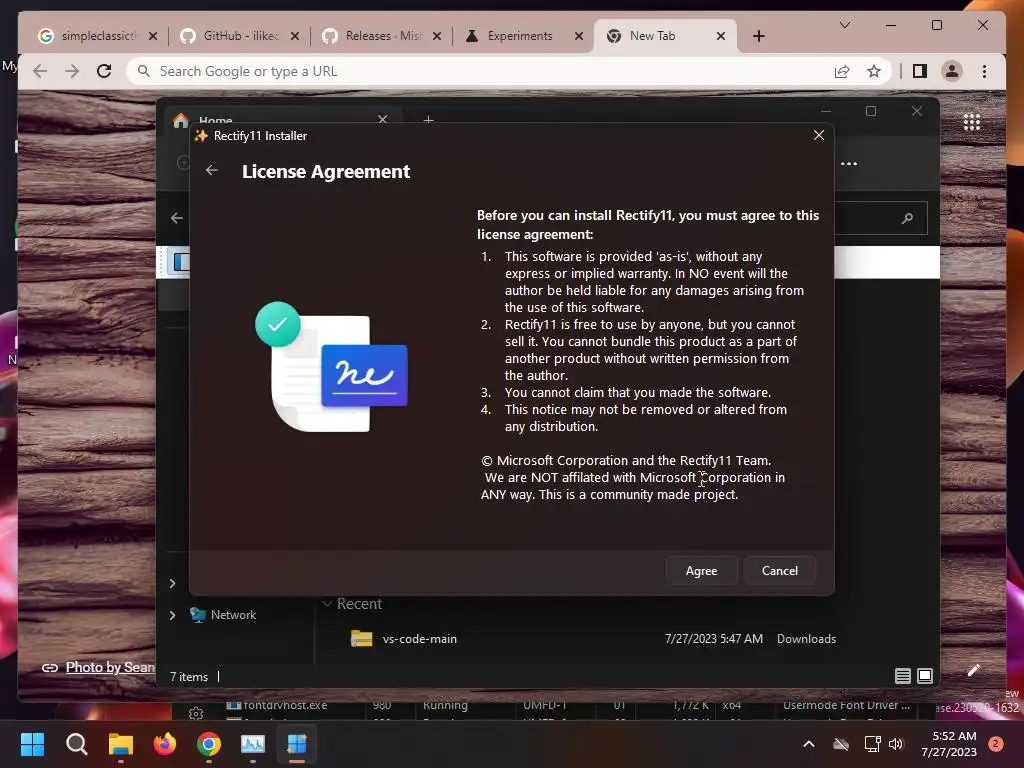The height and width of the screenshot is (768, 1024).
Task: Open volume control in tray
Action: [x=896, y=744]
